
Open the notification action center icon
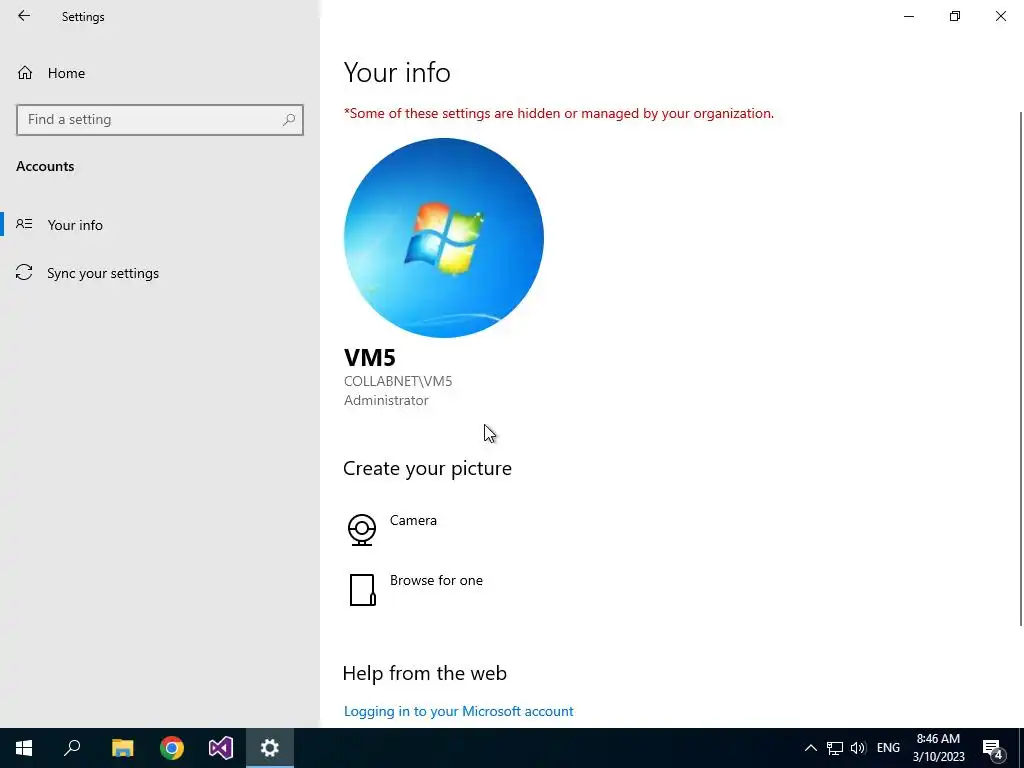coord(993,748)
